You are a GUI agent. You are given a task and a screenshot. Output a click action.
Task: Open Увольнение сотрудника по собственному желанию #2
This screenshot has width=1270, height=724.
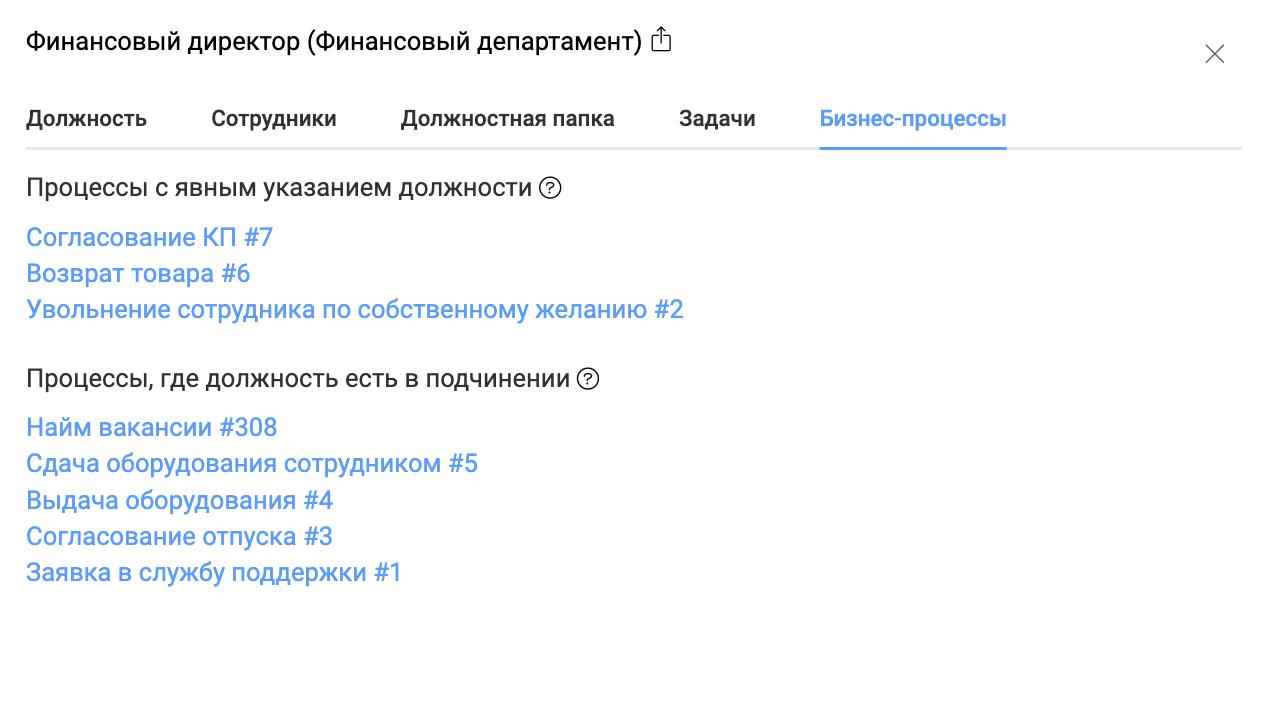click(354, 309)
